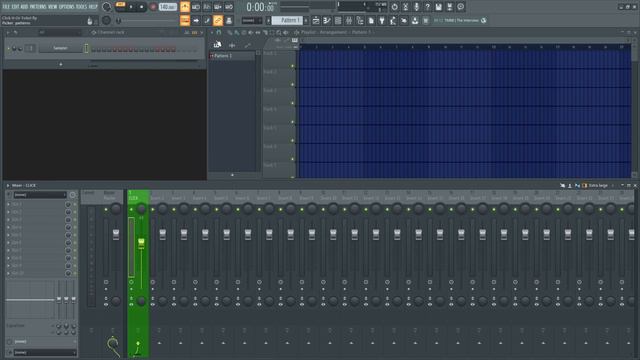Open the VIEW menu
This screenshot has width=640, height=360.
[52, 7]
